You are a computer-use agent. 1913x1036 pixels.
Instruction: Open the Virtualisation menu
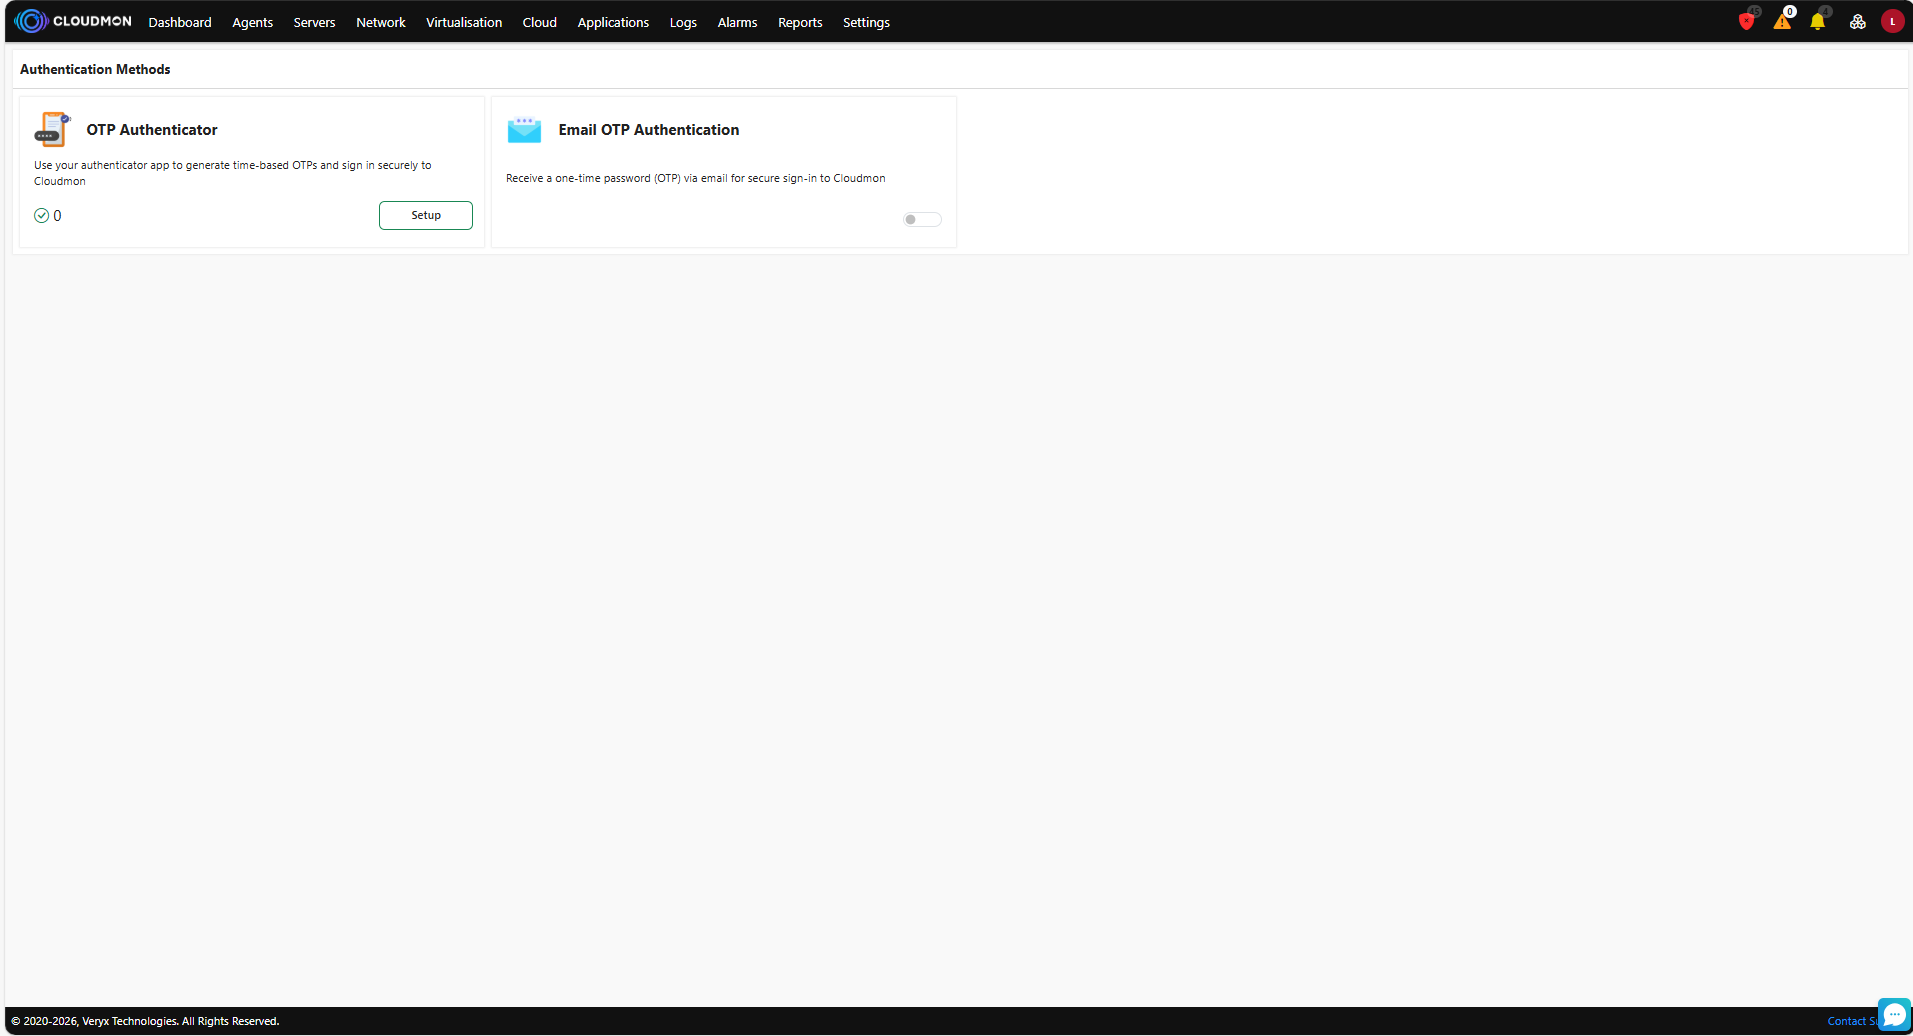point(464,22)
